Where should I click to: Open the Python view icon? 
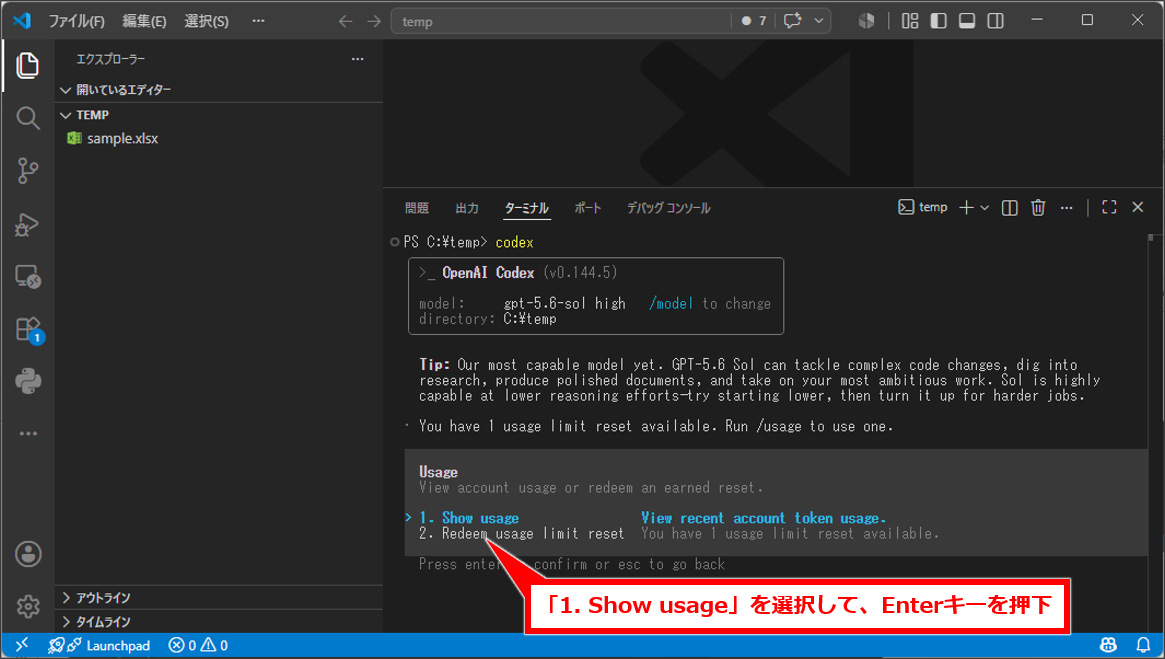(27, 382)
